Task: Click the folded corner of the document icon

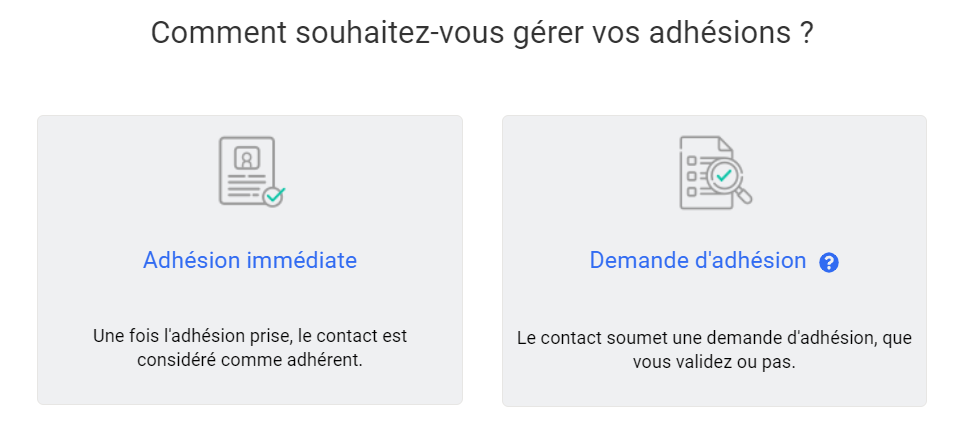Action: (726, 145)
